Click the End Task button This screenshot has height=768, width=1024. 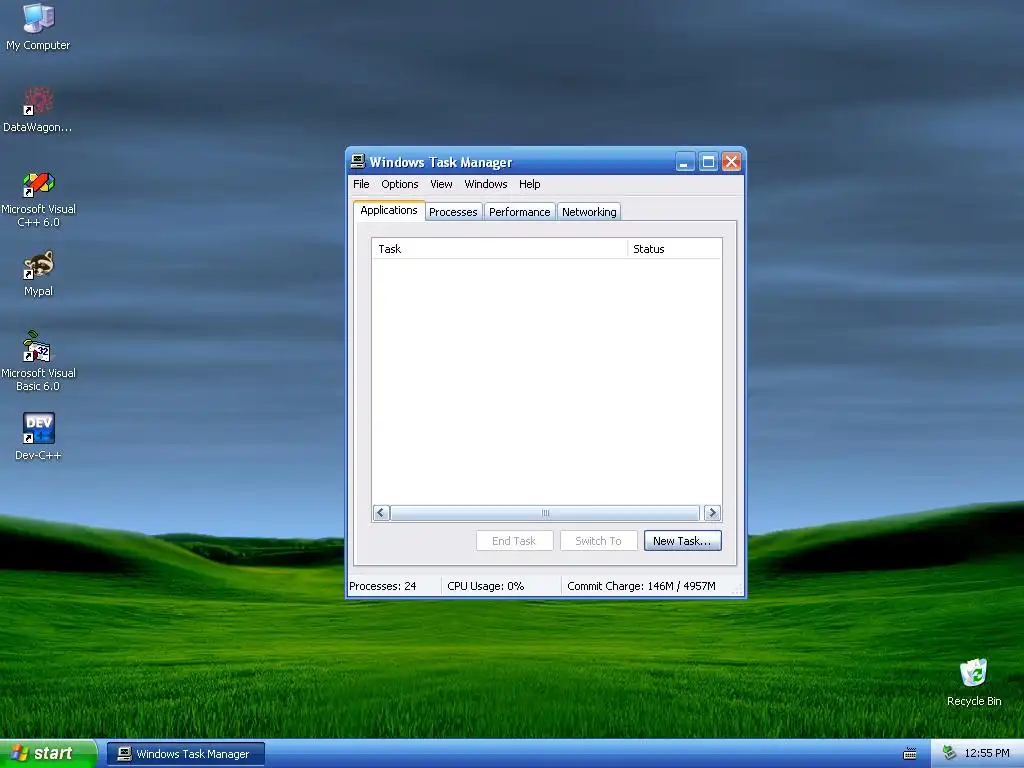(x=515, y=541)
